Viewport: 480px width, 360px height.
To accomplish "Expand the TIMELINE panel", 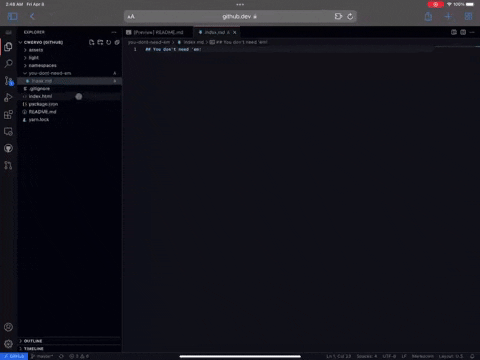I will click(70, 349).
